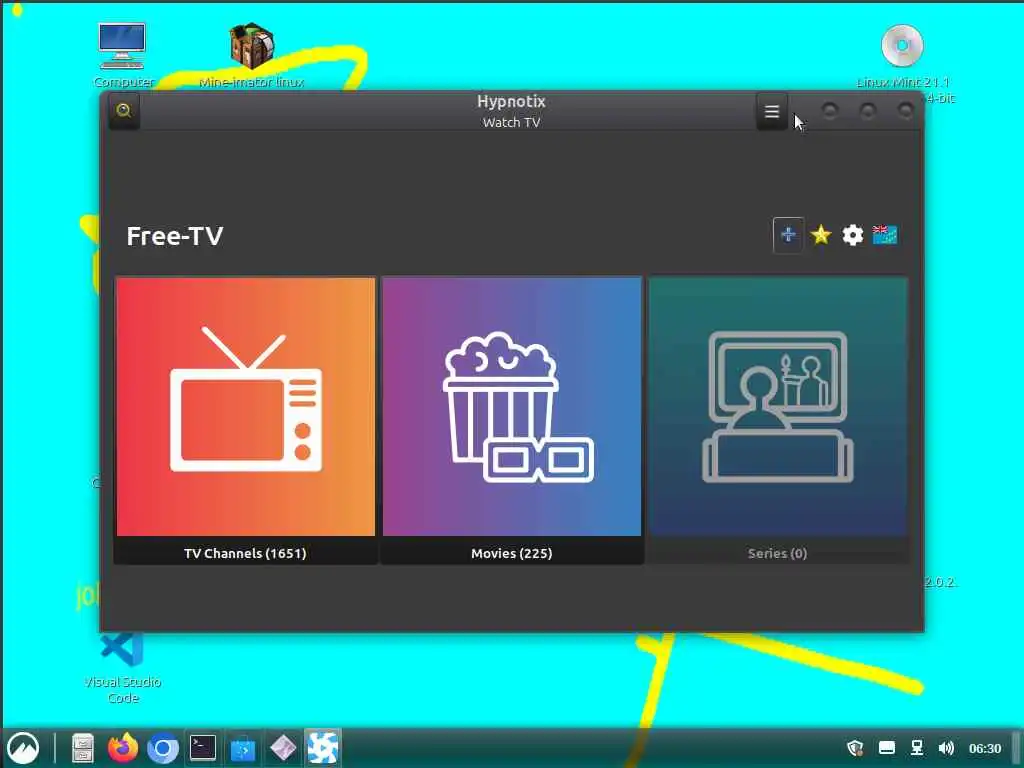Launch Firefox from the taskbar
1024x768 pixels.
click(123, 748)
